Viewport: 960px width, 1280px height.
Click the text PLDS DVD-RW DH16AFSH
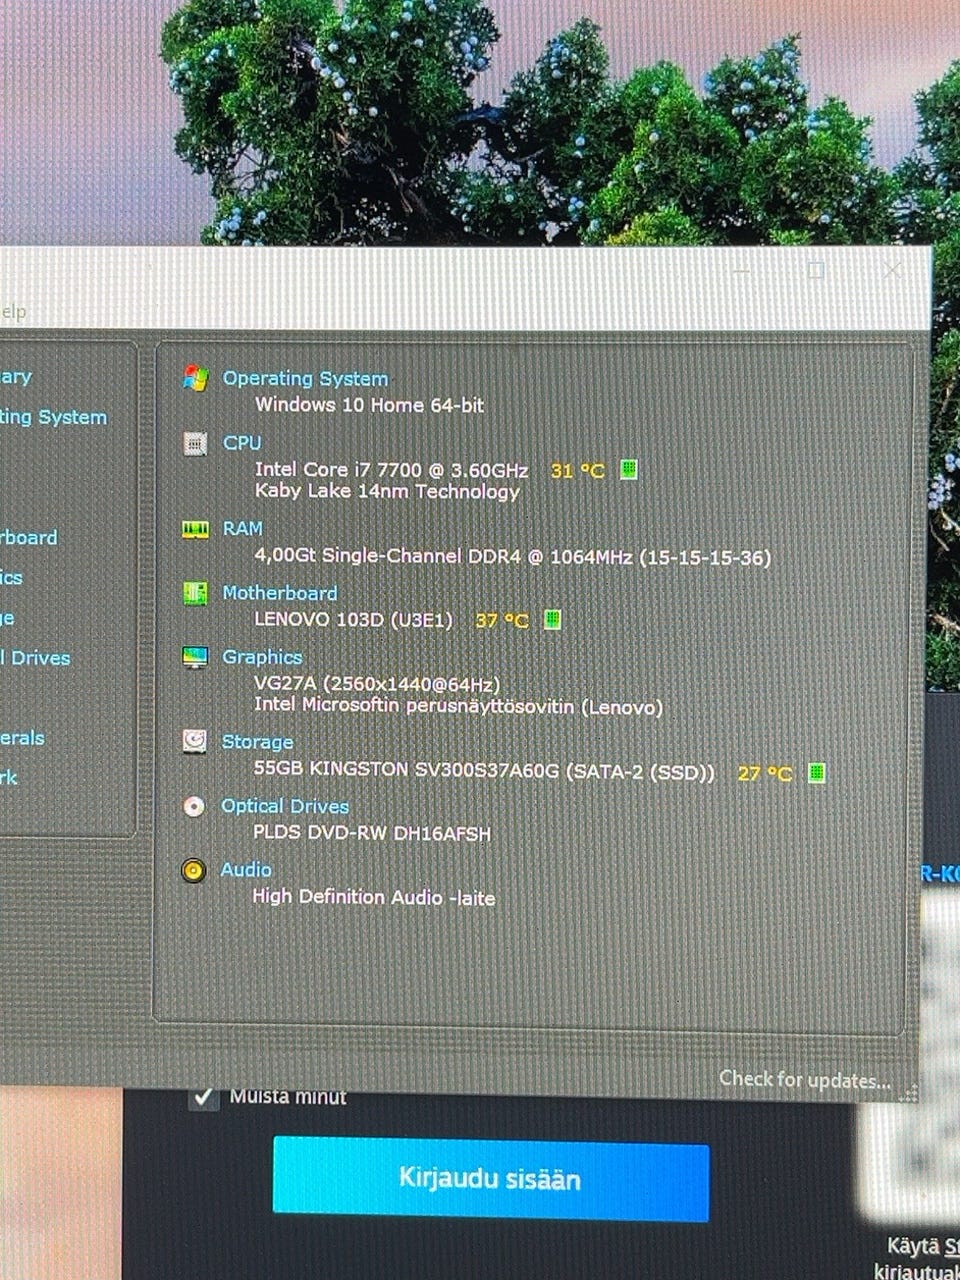coord(371,833)
